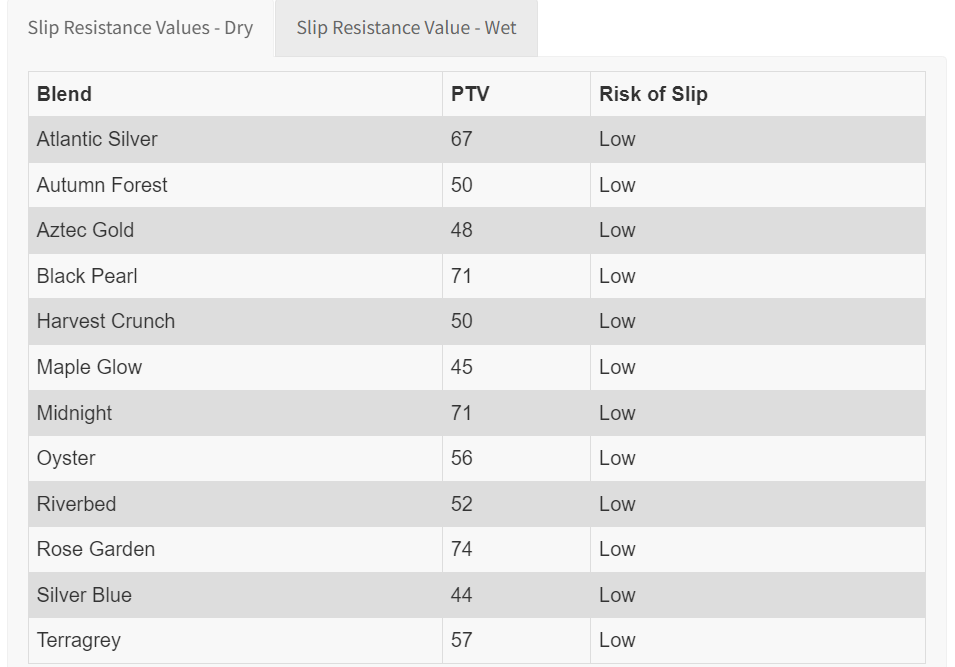The height and width of the screenshot is (667, 955).
Task: Click the PTV column header
Action: point(470,94)
